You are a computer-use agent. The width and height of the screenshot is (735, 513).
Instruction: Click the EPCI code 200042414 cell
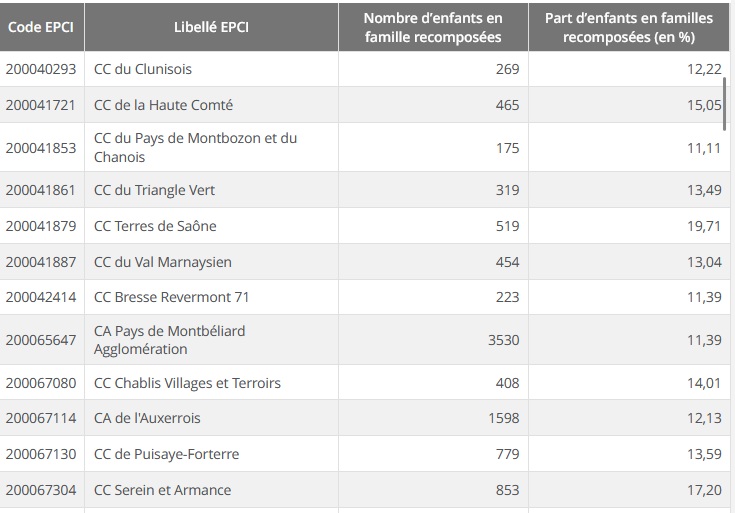(41, 297)
